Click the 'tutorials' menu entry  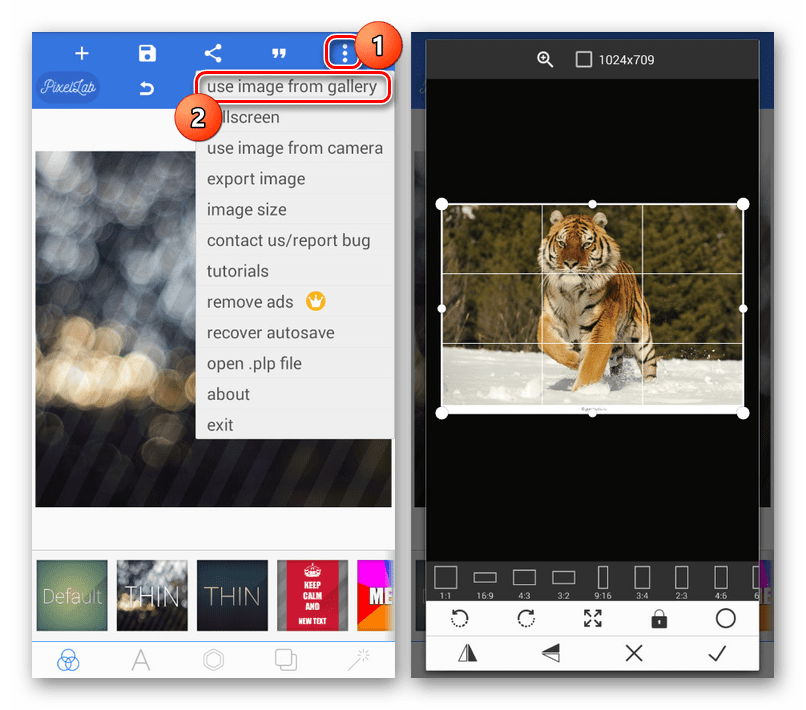238,271
